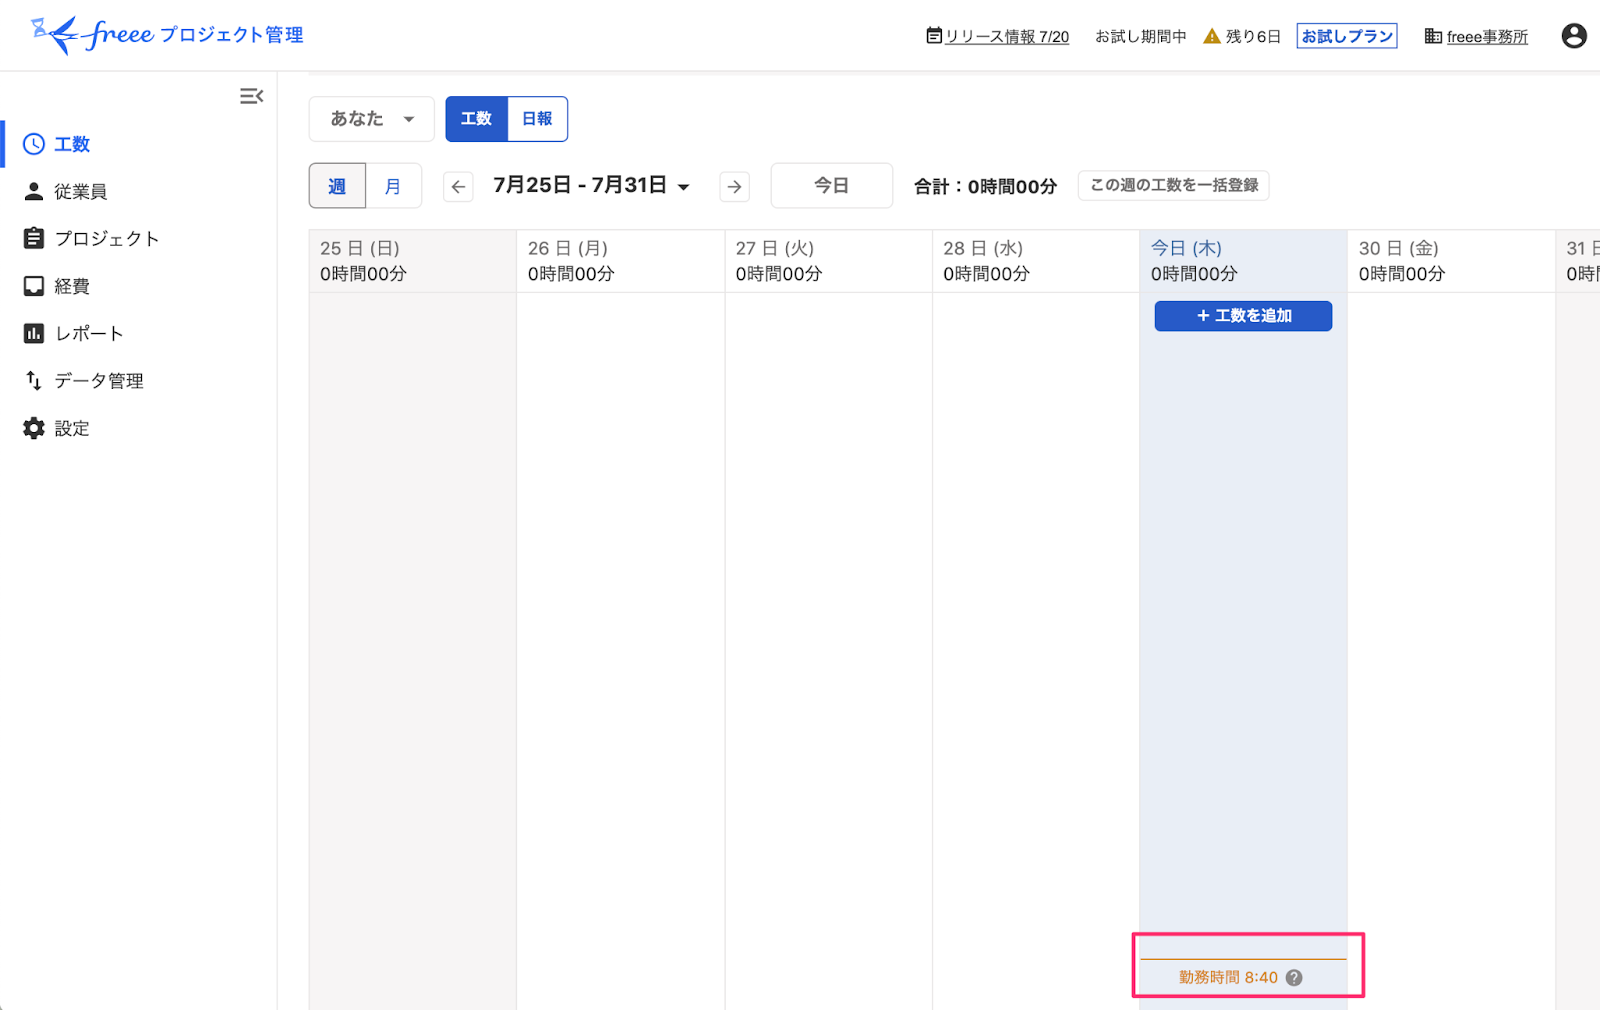Go to next week with right arrow
This screenshot has width=1600, height=1010.
(x=735, y=186)
